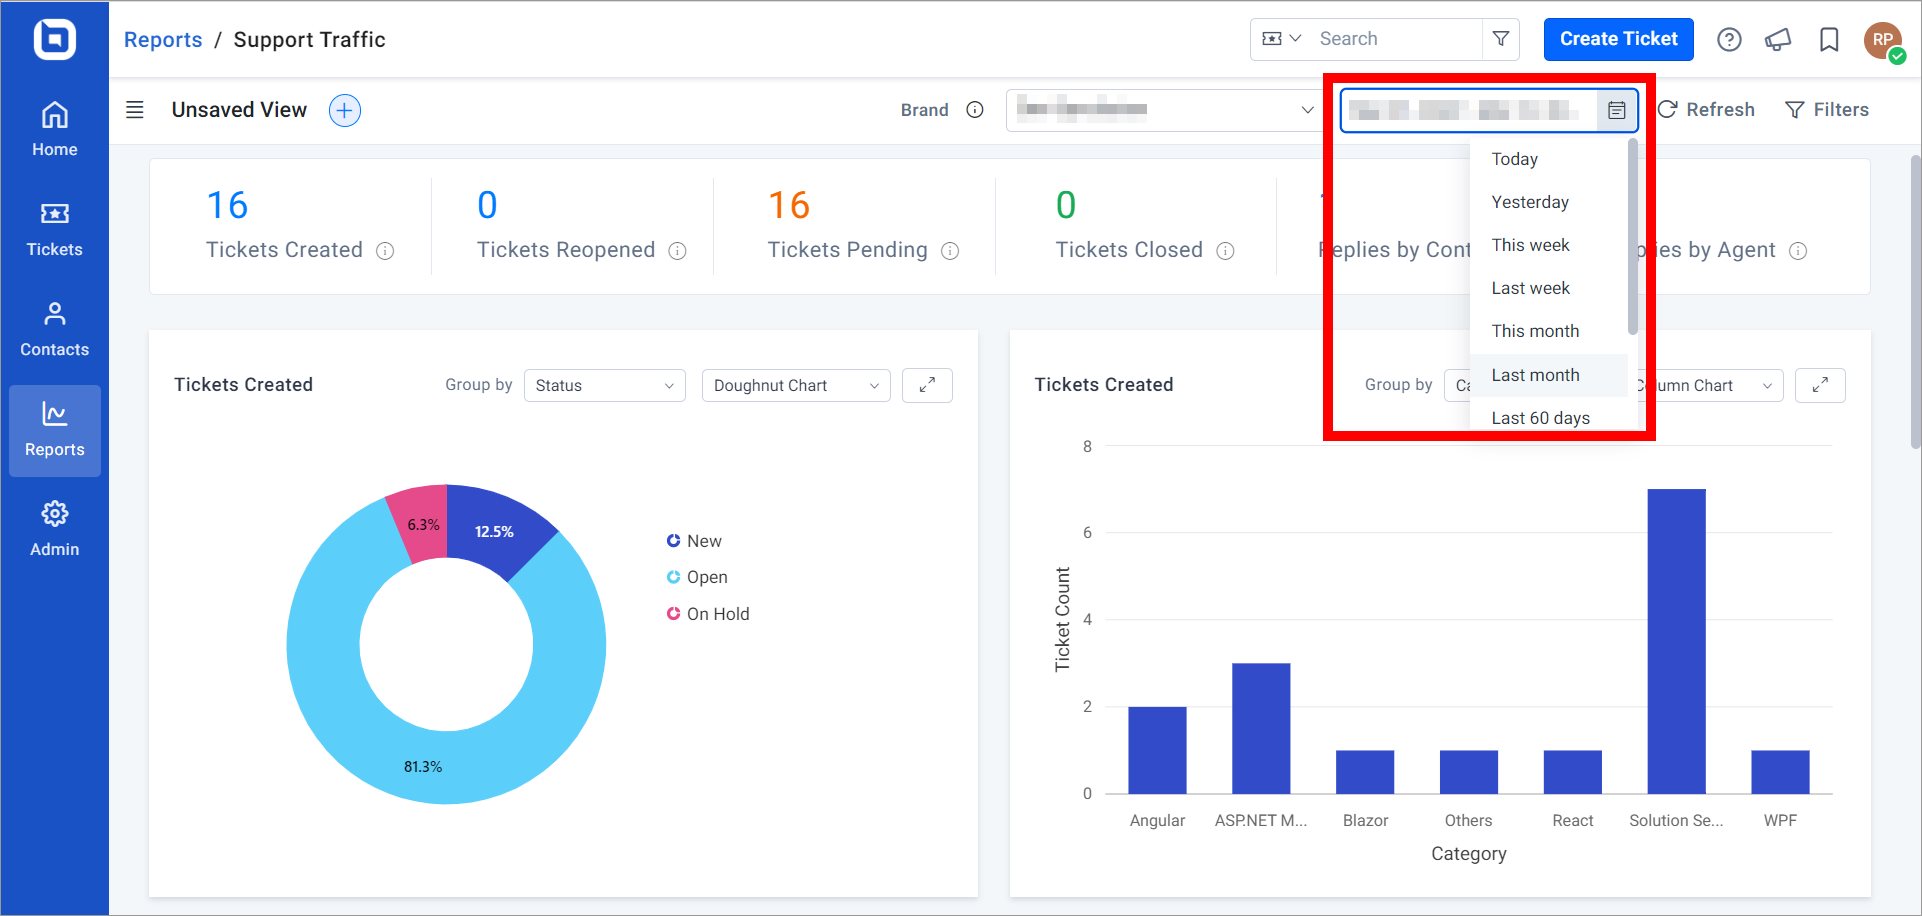This screenshot has height=916, width=1922.
Task: Open the Filters panel
Action: tap(1827, 110)
